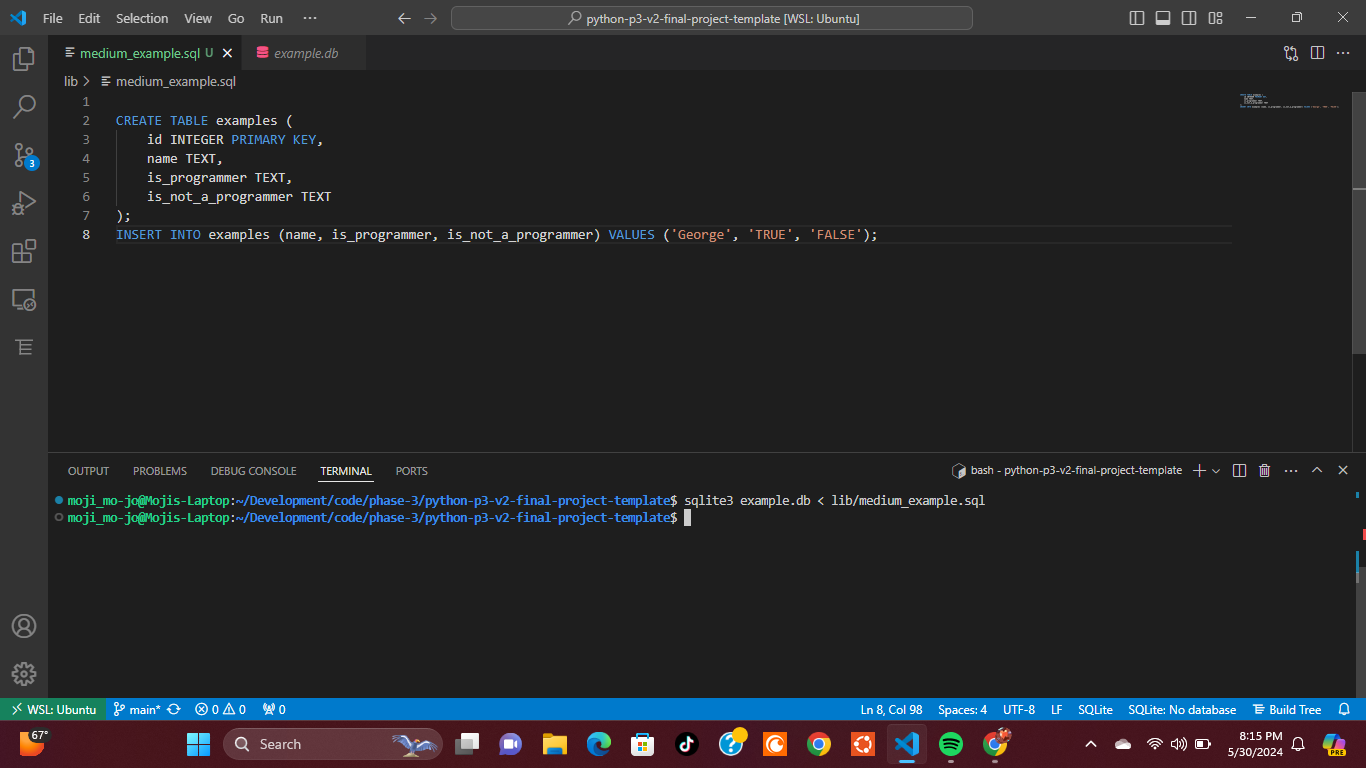The width and height of the screenshot is (1366, 768).
Task: Open Source Control view with 3 changes
Action: tap(24, 155)
